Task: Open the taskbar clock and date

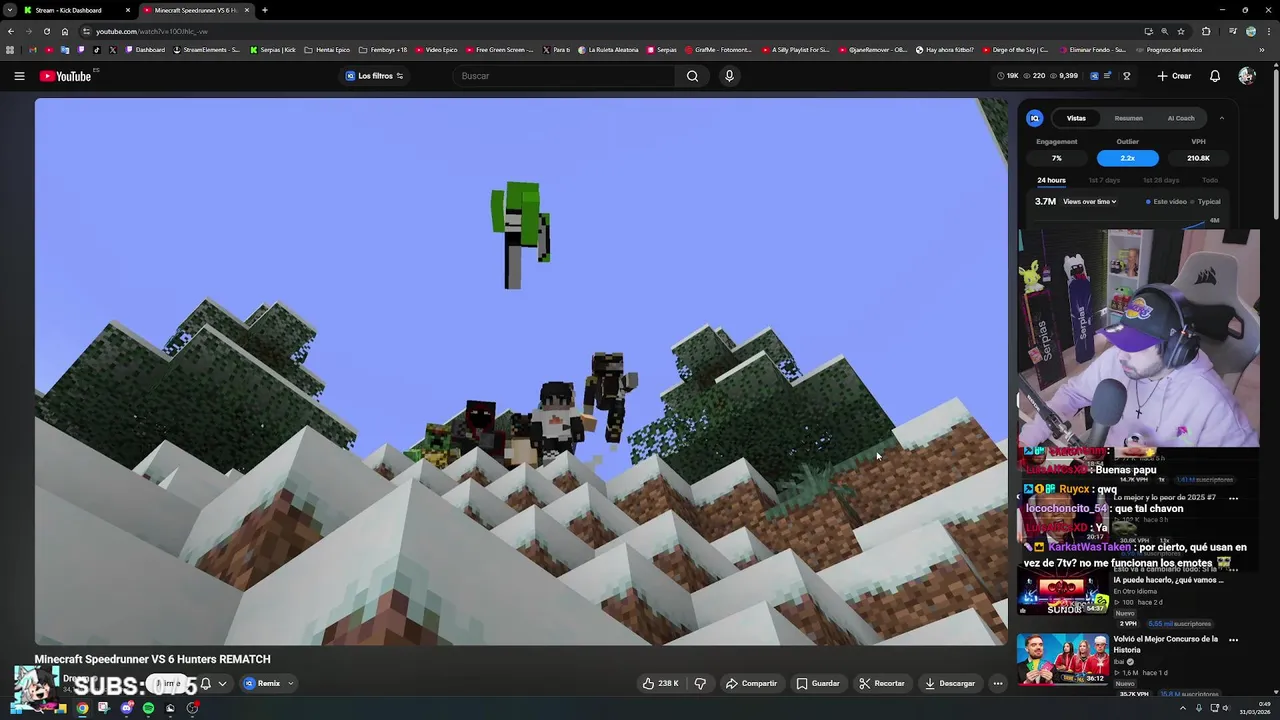Action: [x=1256, y=708]
